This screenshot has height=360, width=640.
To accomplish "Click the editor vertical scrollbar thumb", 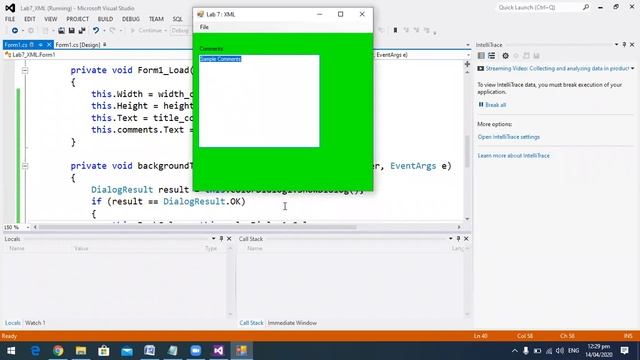I will 467,151.
